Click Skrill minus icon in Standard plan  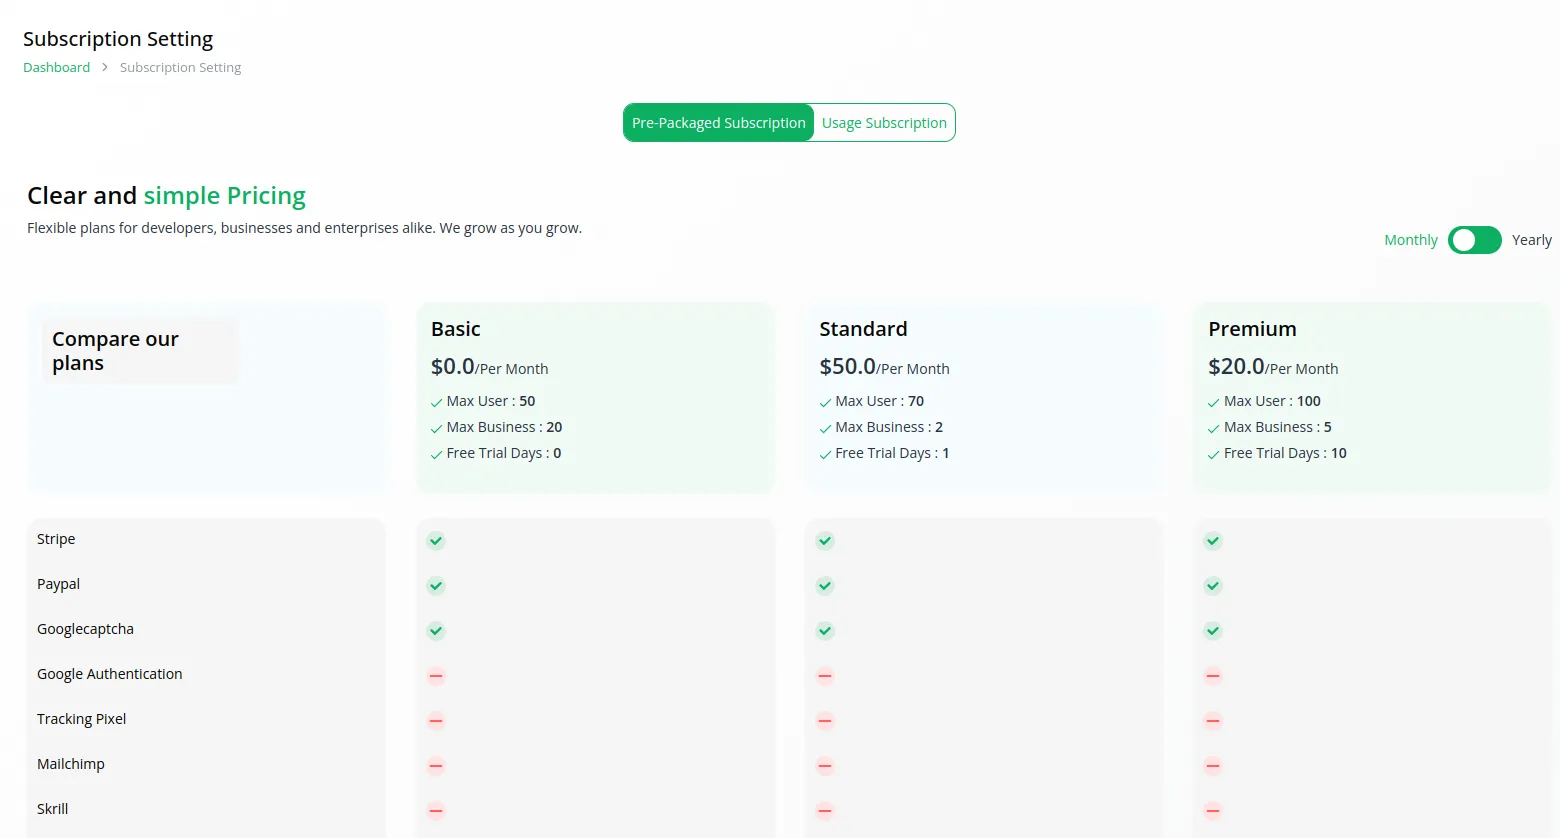click(825, 811)
